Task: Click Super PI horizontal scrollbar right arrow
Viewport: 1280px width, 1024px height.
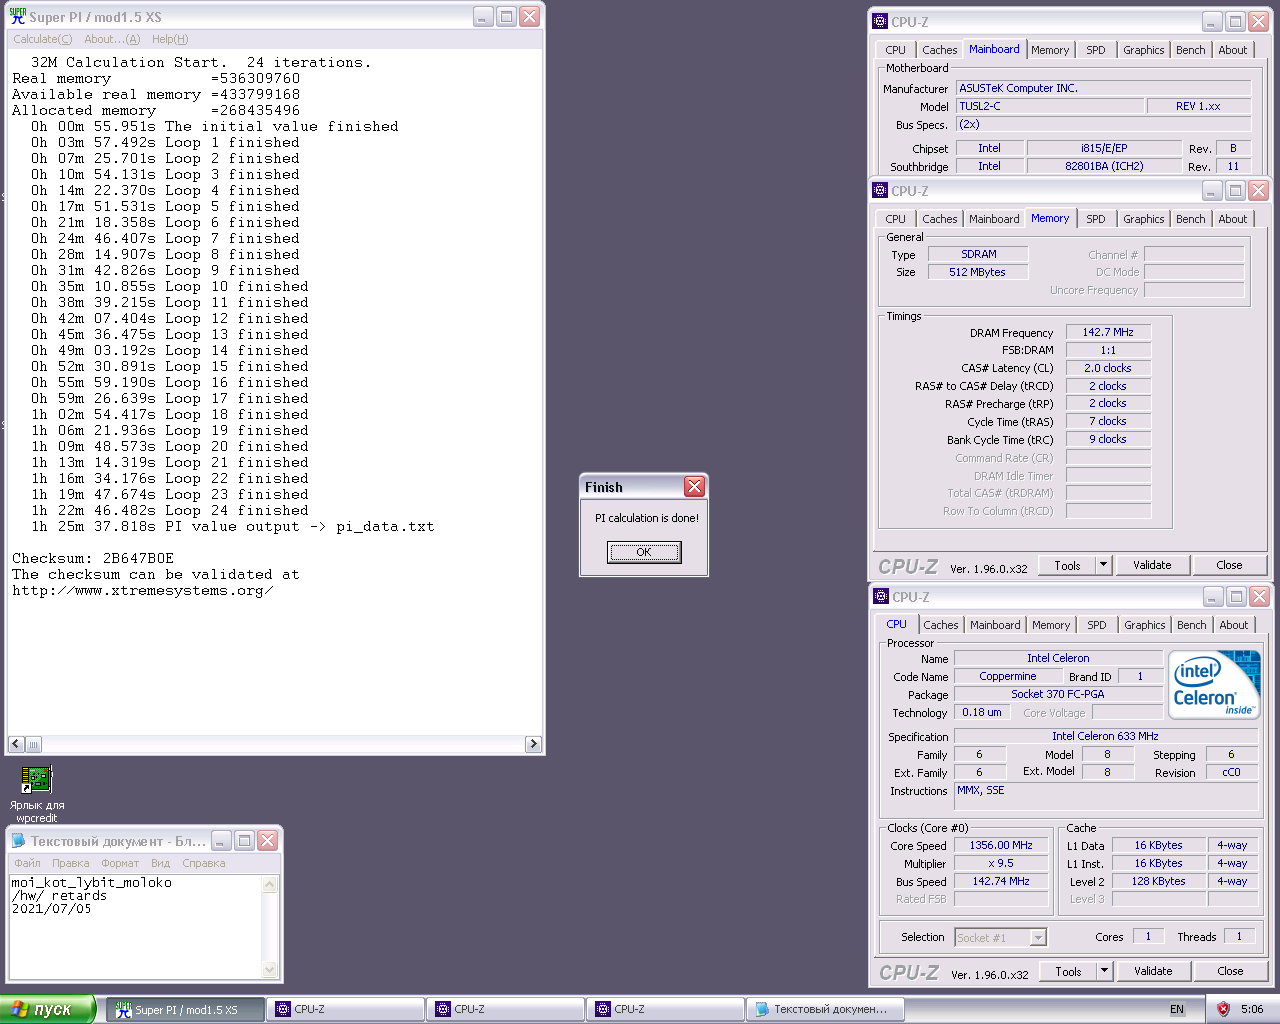Action: pyautogui.click(x=533, y=744)
